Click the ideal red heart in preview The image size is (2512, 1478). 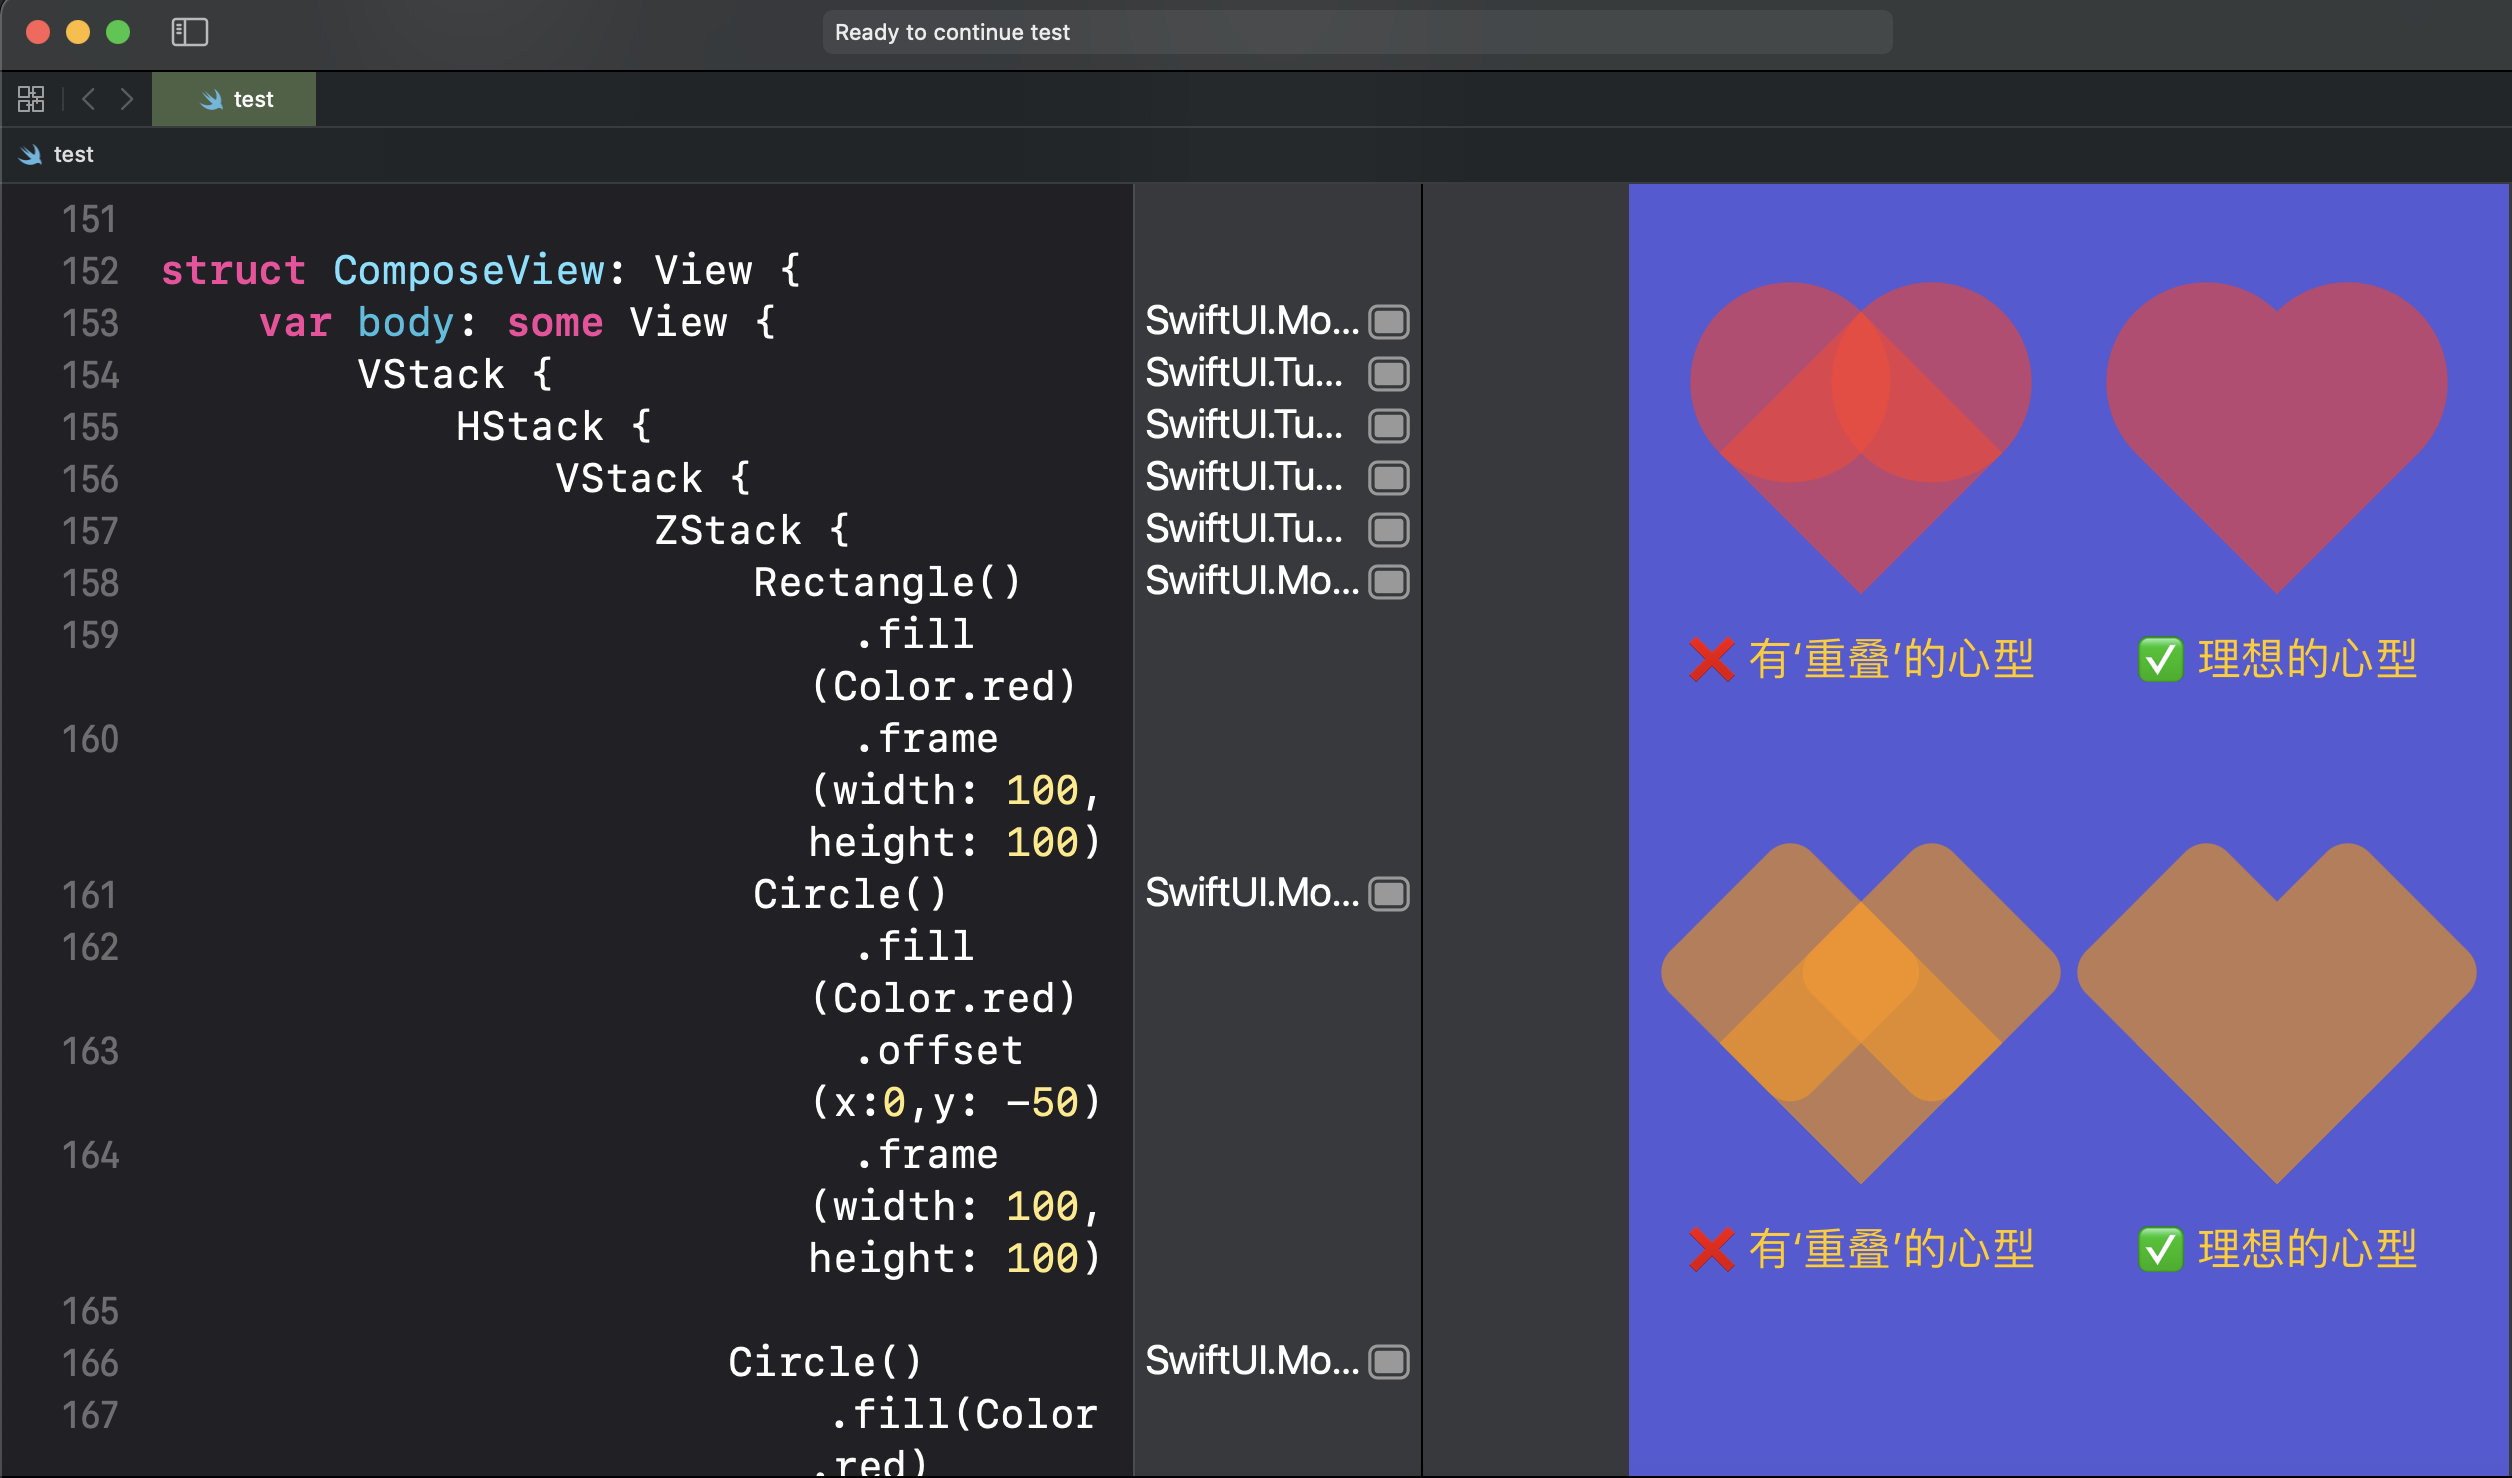click(x=2277, y=437)
